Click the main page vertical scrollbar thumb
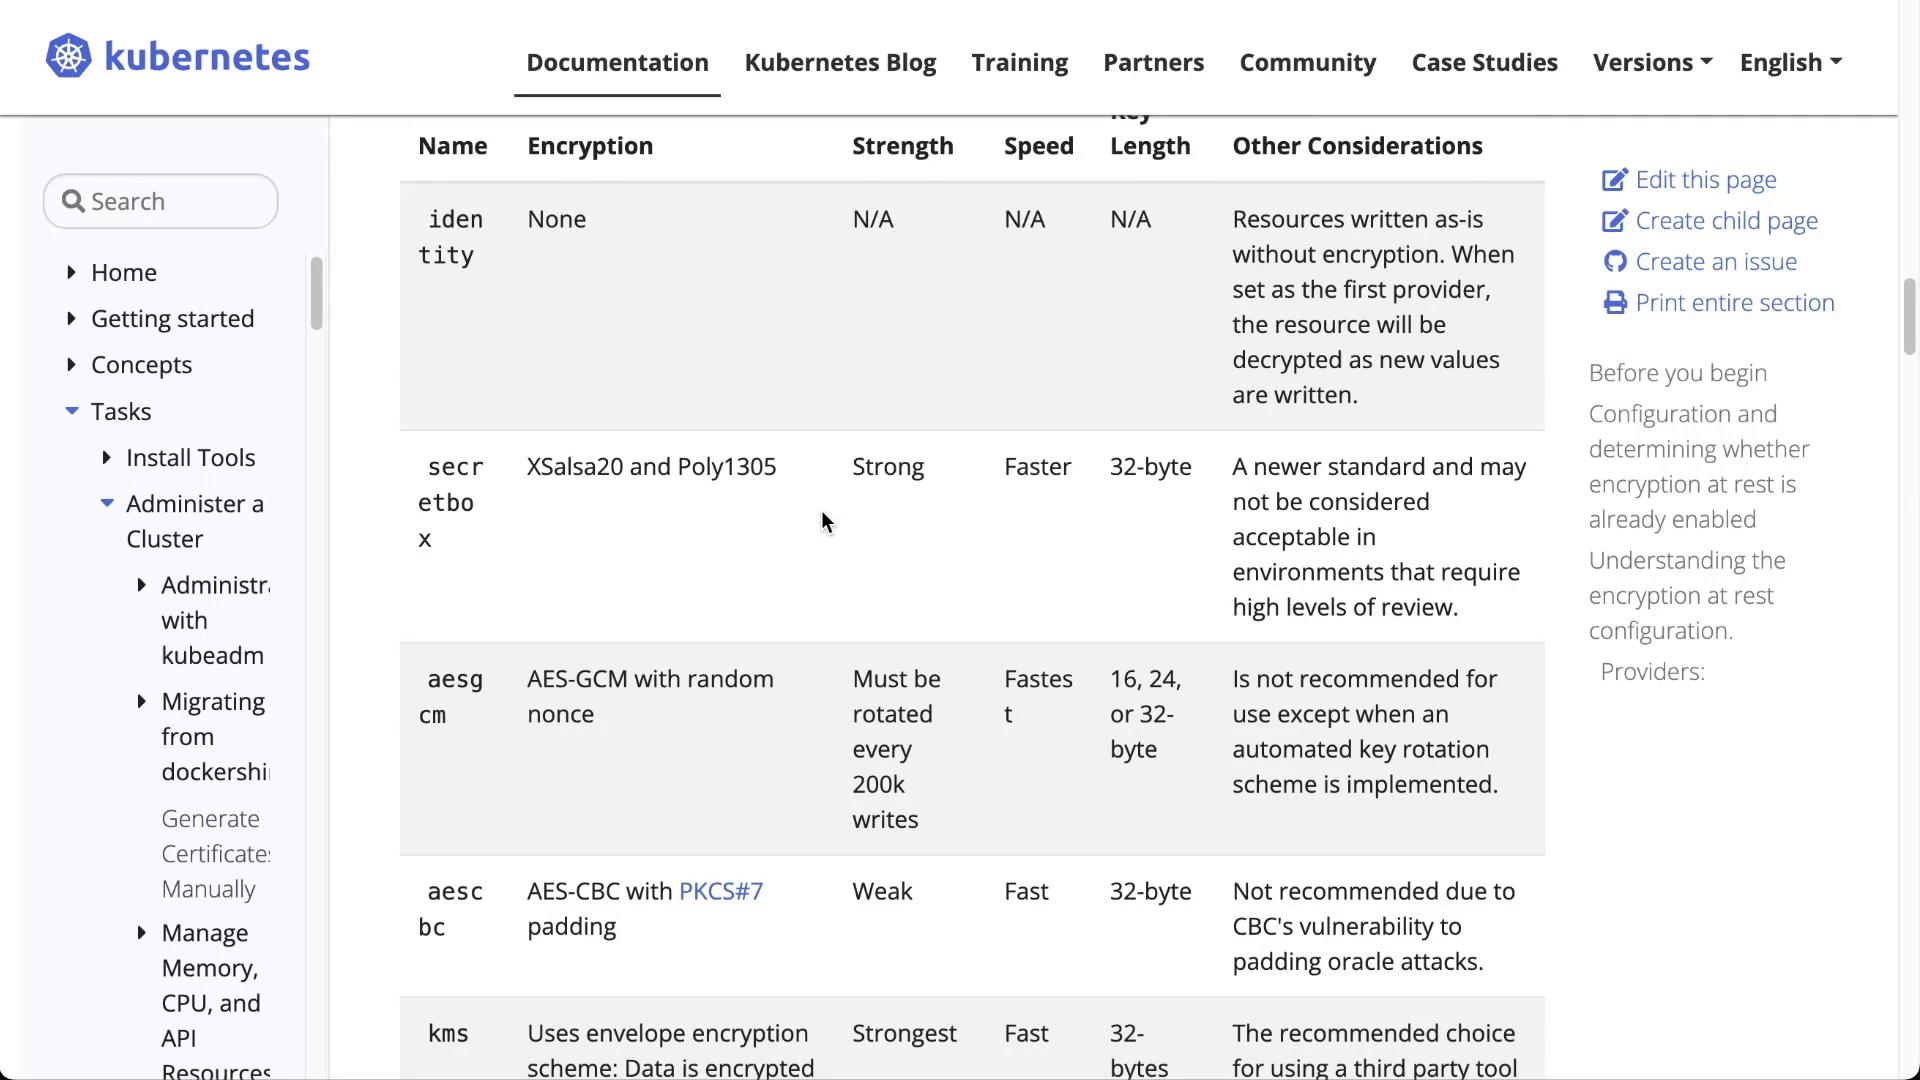 tap(1909, 315)
